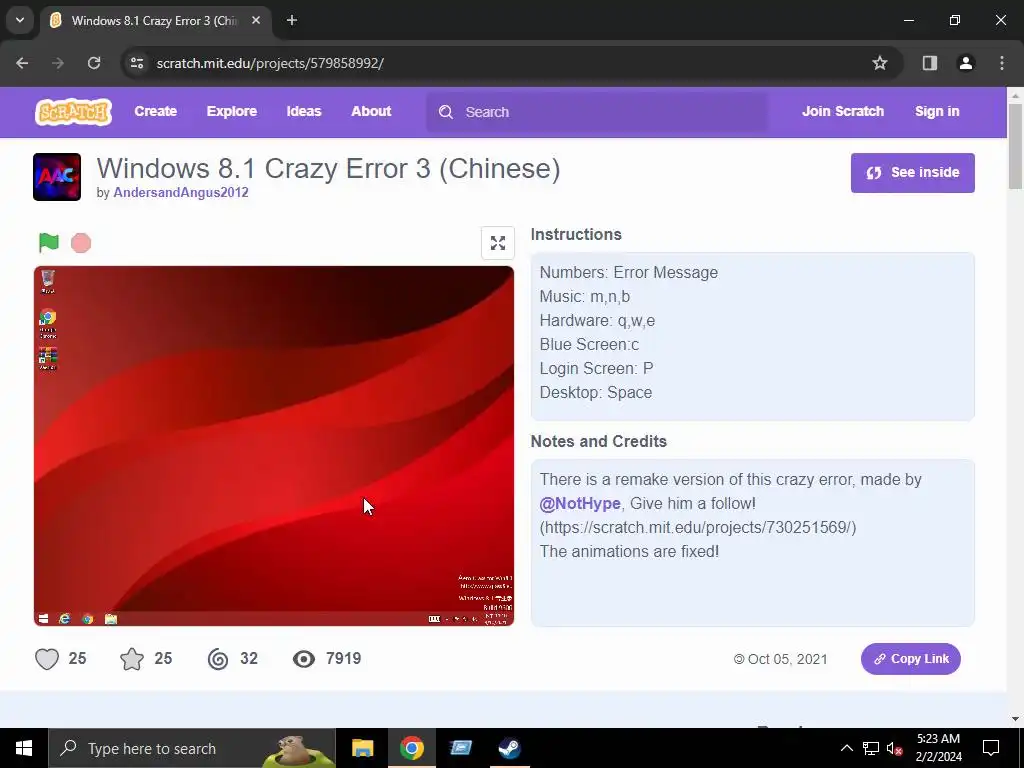The width and height of the screenshot is (1024, 768).
Task: View remixes via the spiral icon
Action: pos(218,659)
